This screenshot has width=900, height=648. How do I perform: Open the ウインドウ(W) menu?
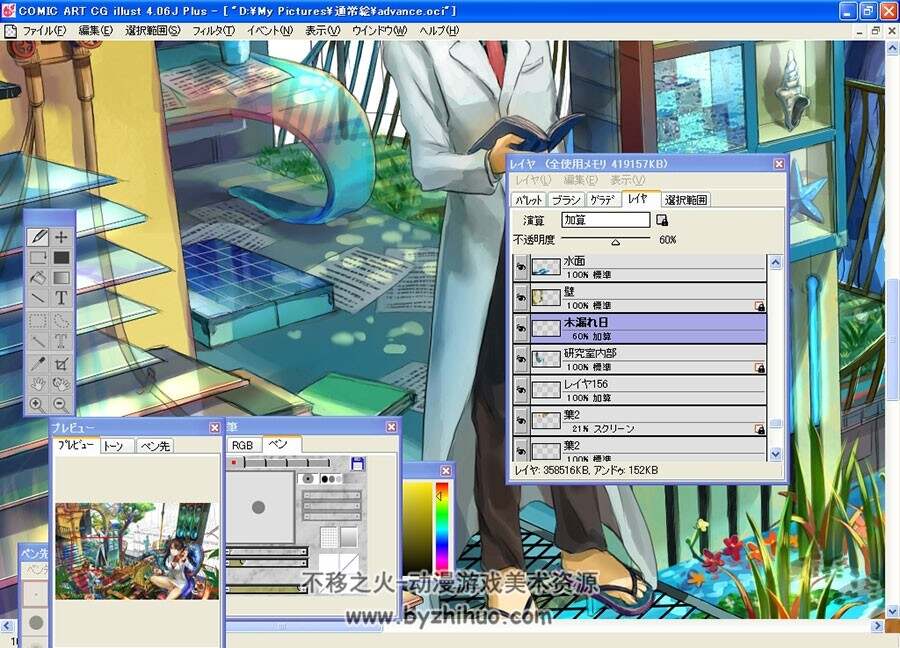coord(379,31)
